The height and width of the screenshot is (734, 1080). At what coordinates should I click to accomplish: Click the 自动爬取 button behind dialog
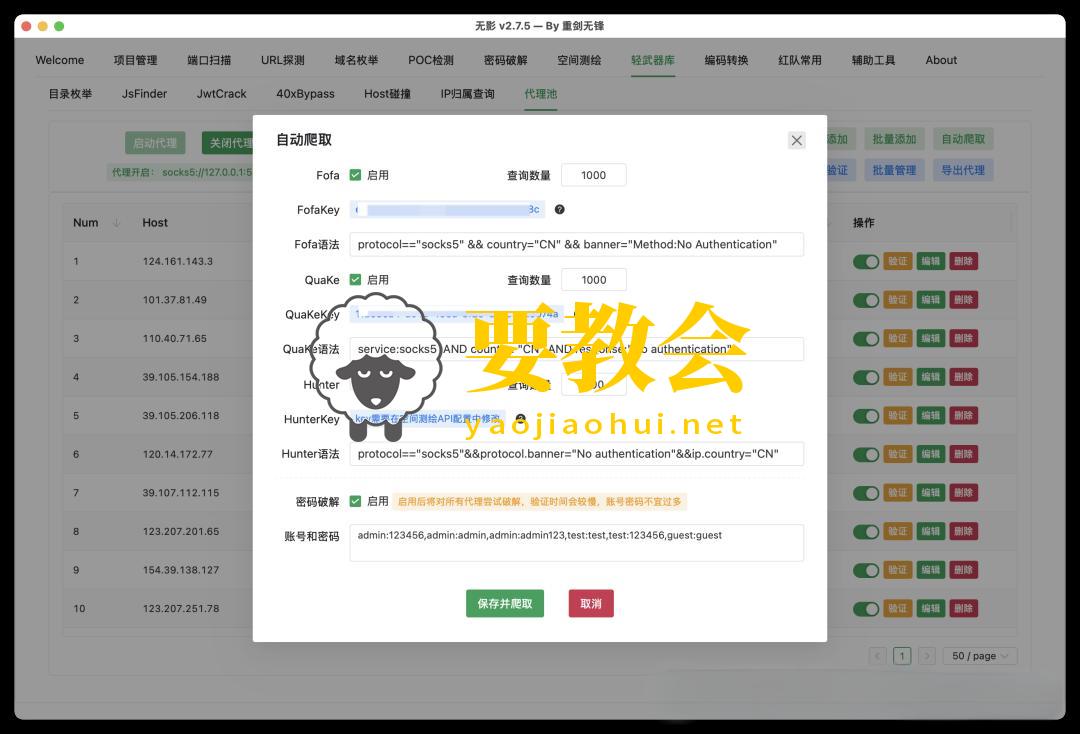click(x=964, y=139)
